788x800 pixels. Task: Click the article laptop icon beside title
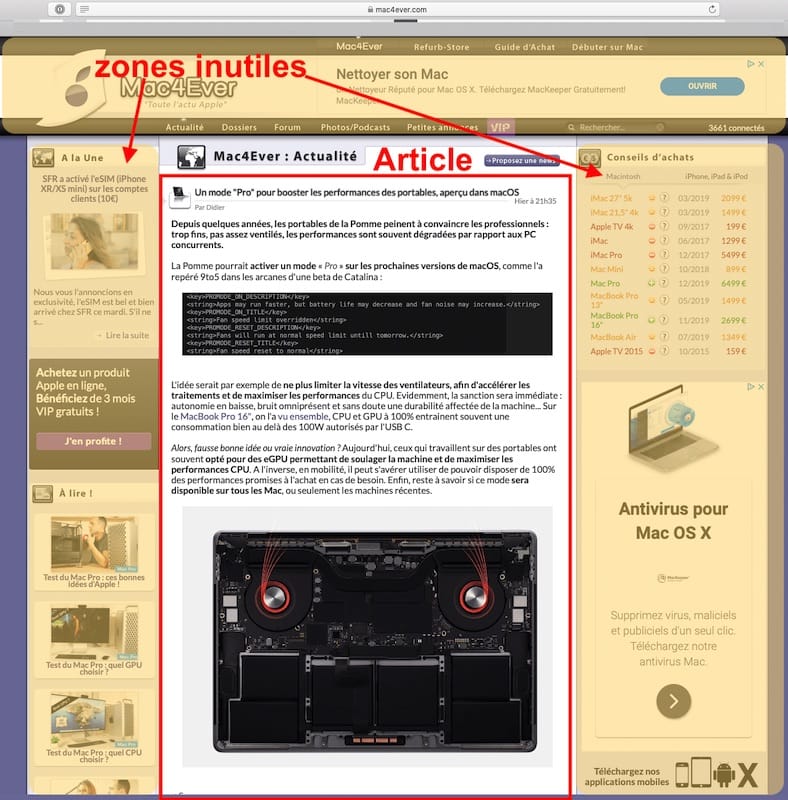coord(180,197)
